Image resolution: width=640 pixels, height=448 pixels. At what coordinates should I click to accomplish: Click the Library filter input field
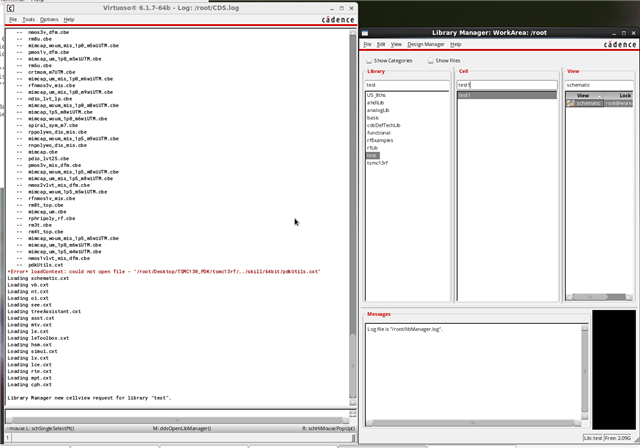407,85
